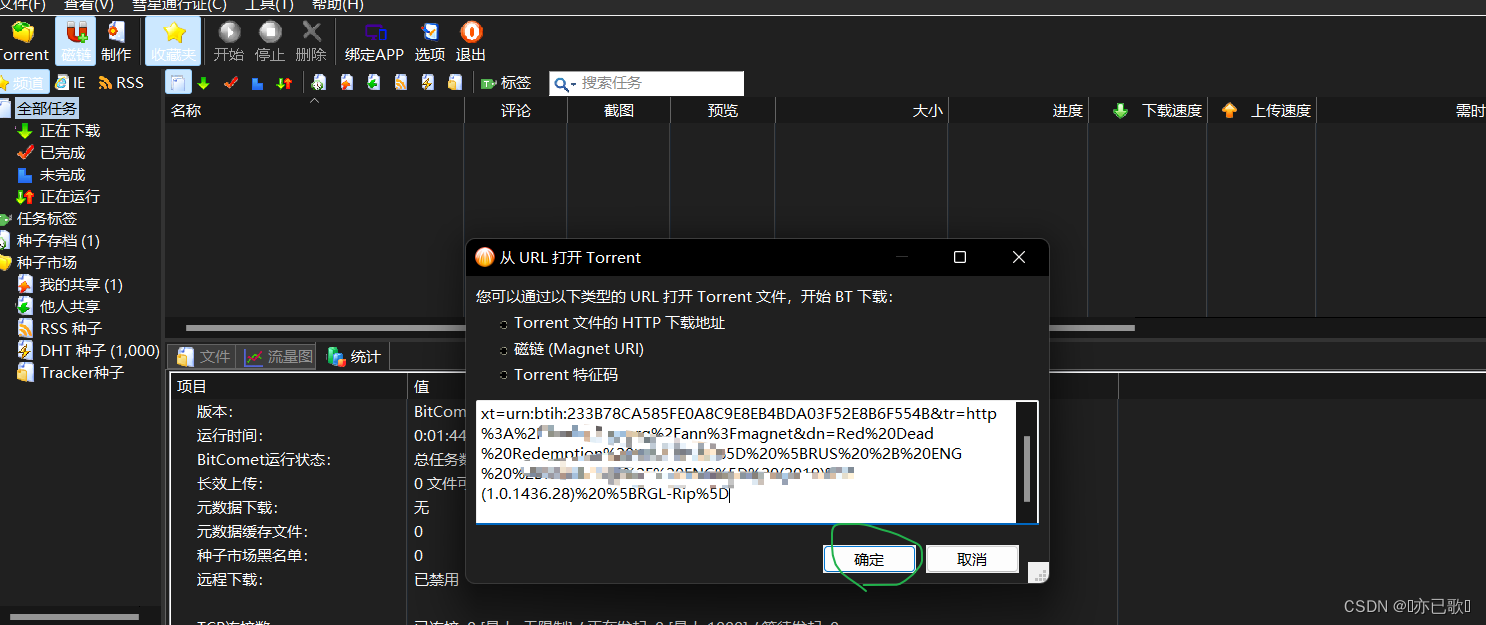Open my-shares icon in small toolbar
The width and height of the screenshot is (1486, 625).
pos(346,83)
